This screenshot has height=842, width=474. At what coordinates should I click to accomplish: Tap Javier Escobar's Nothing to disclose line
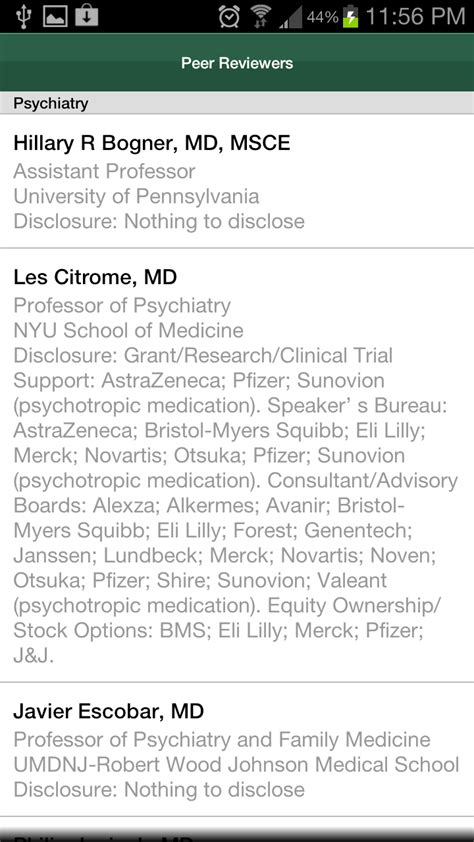pos(159,790)
